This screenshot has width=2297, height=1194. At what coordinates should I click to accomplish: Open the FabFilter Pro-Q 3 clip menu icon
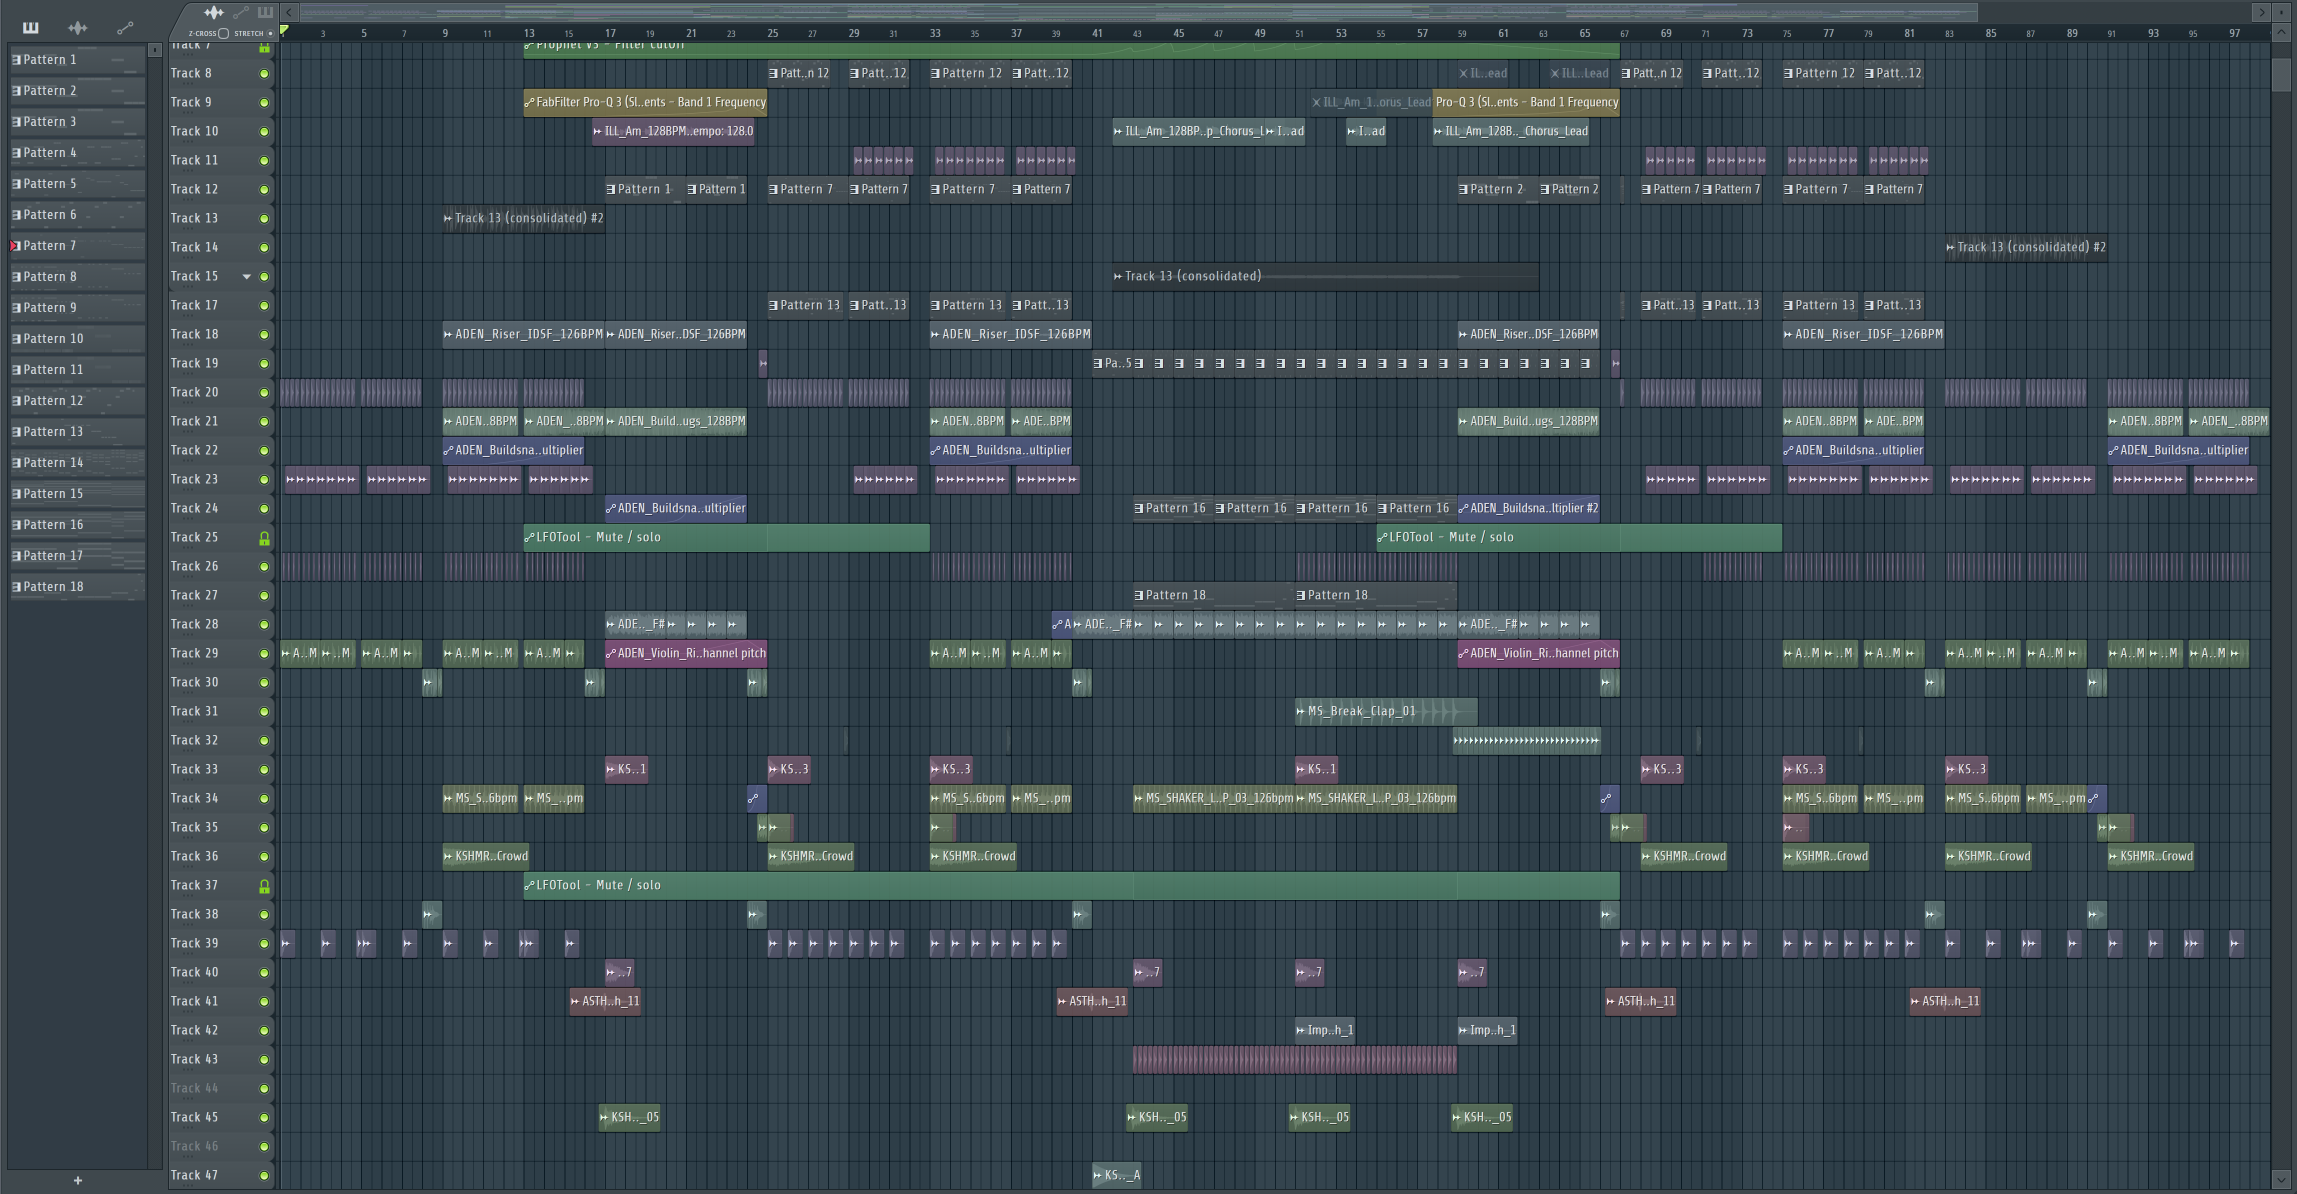point(529,102)
